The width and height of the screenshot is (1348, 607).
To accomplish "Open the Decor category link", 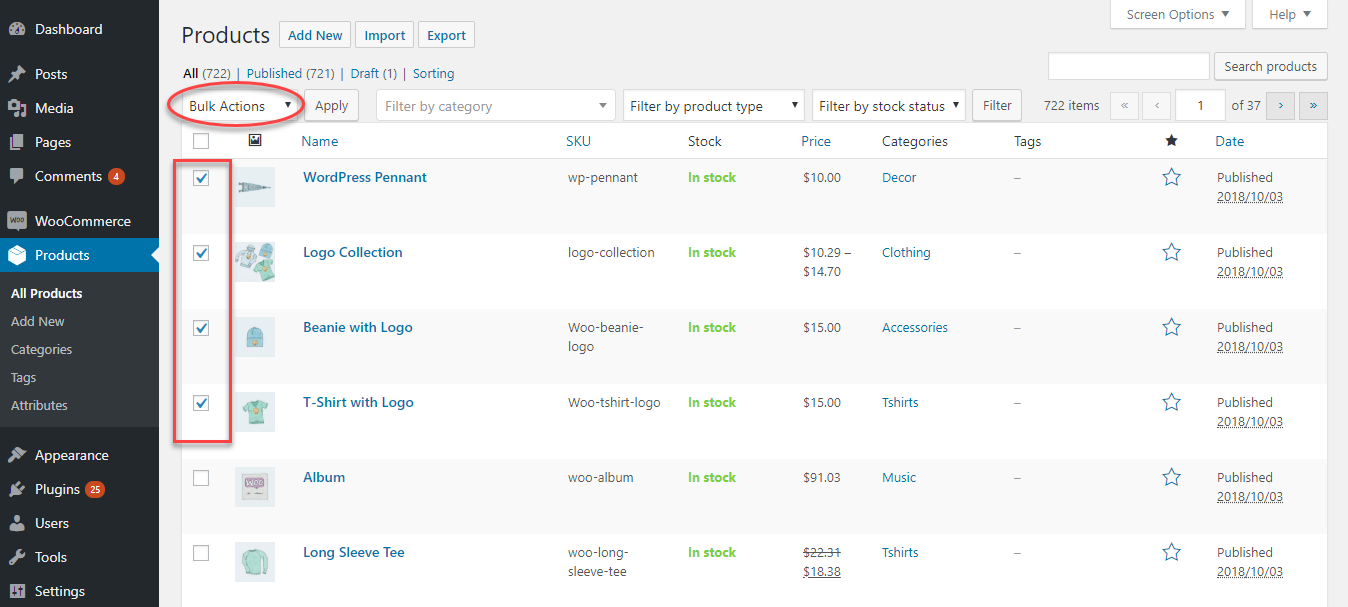I will (899, 177).
